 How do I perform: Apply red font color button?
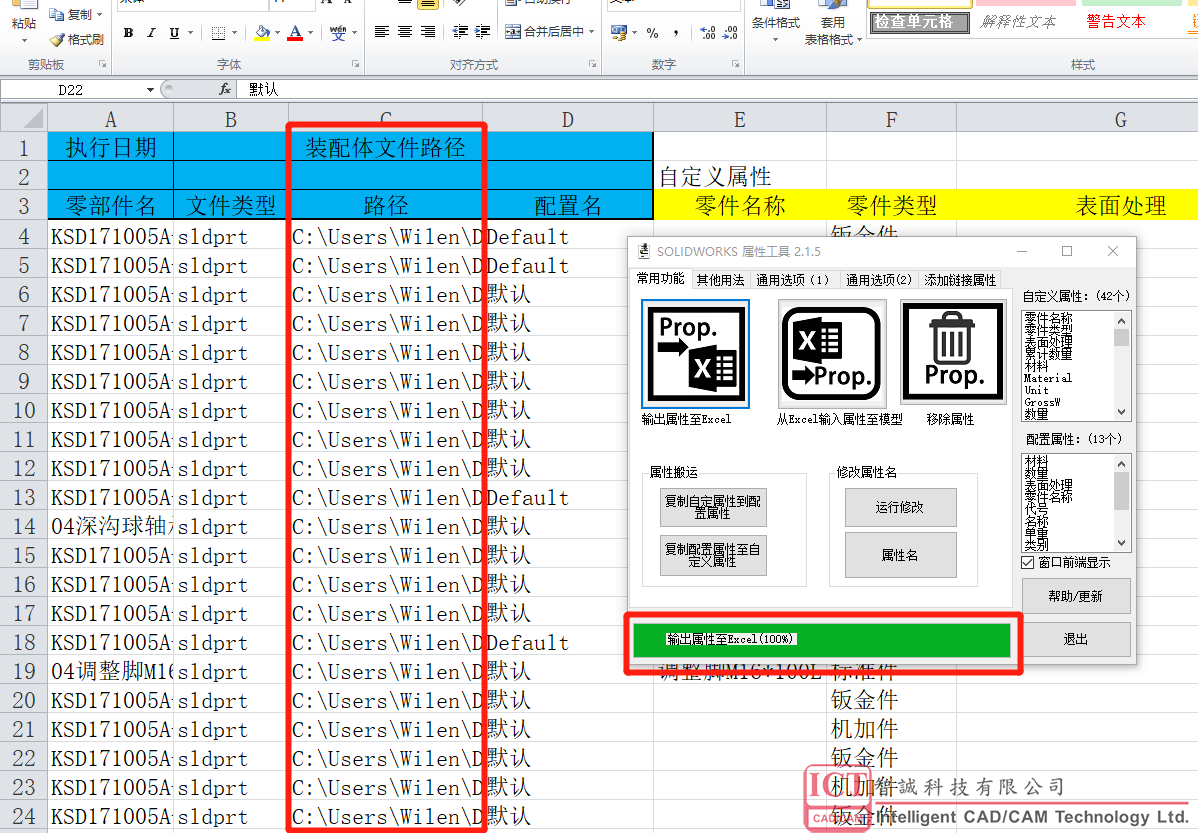pyautogui.click(x=295, y=33)
